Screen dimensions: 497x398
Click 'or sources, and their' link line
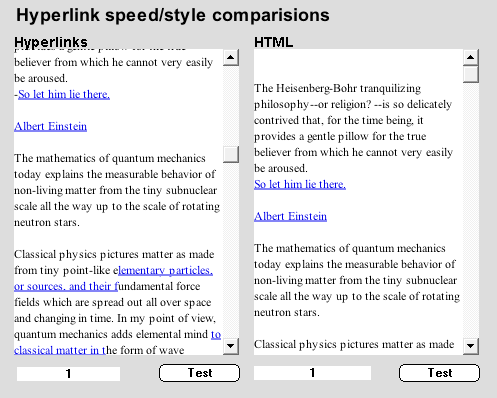66,286
